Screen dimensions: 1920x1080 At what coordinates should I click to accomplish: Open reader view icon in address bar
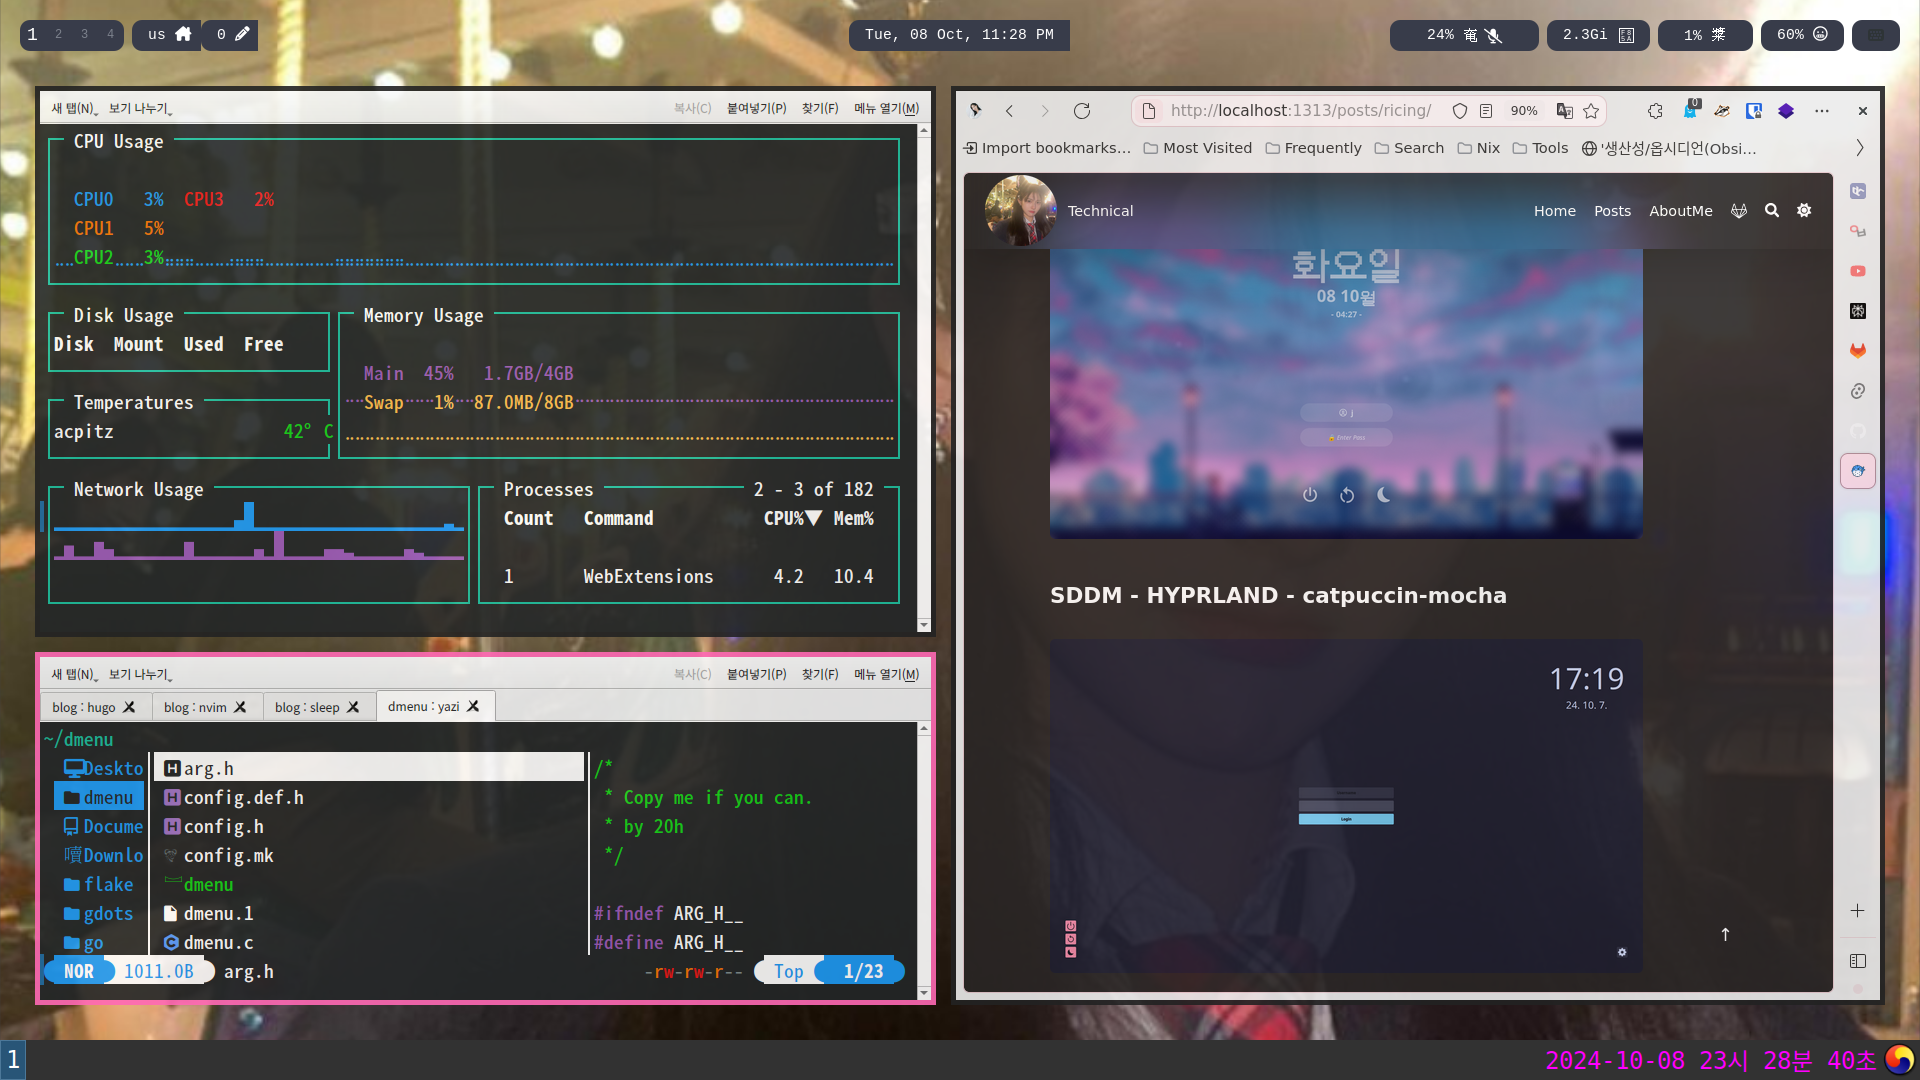pyautogui.click(x=1486, y=111)
